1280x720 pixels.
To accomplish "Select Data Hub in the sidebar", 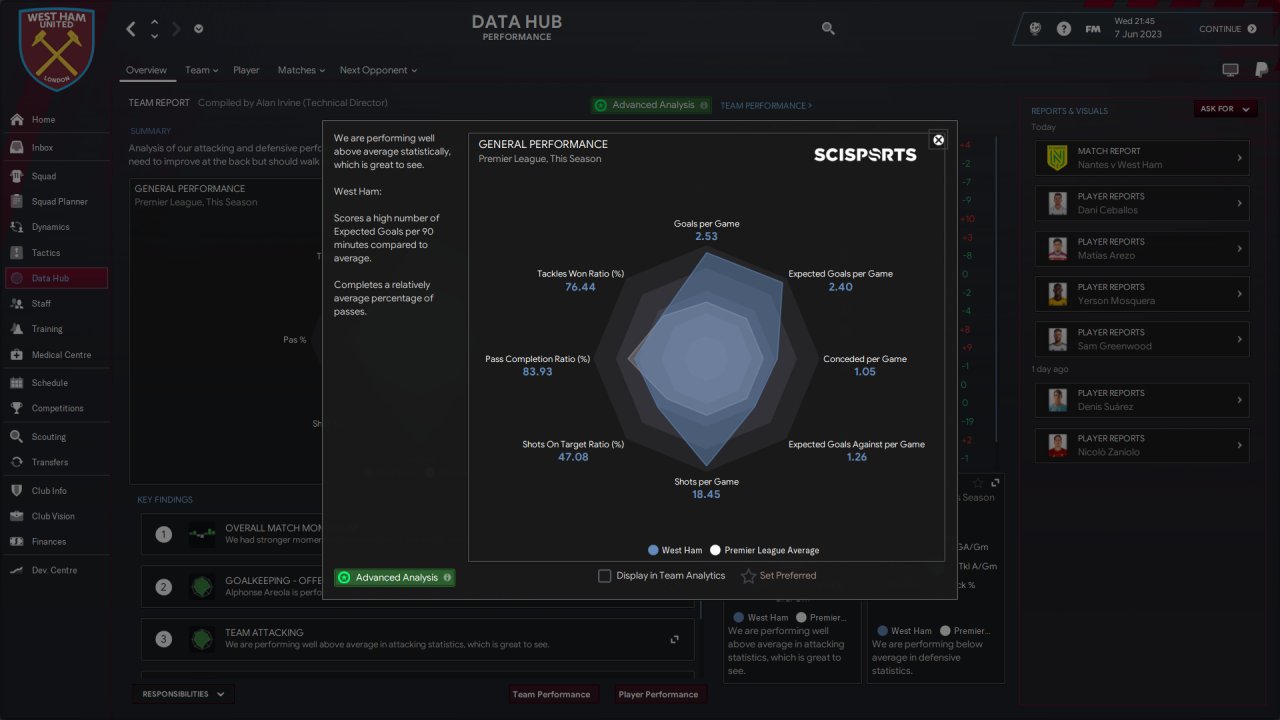I will coord(55,278).
